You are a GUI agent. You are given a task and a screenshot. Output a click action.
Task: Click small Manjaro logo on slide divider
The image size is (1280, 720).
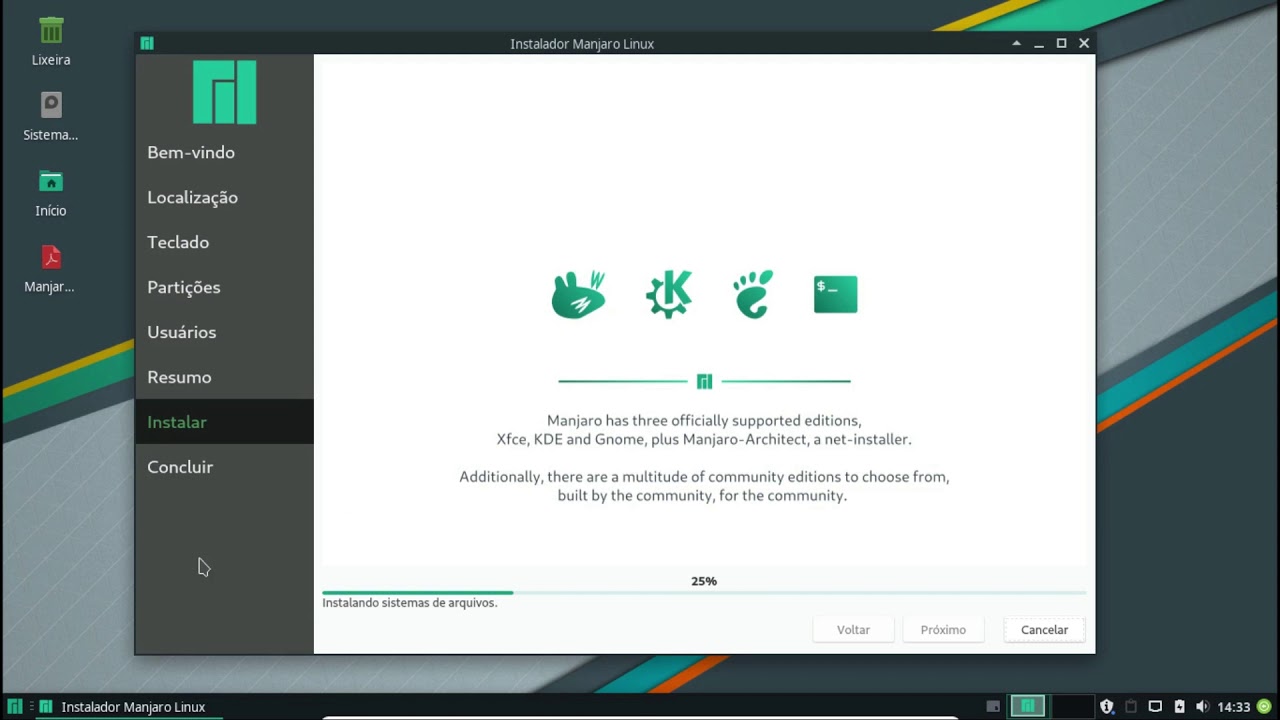tap(704, 381)
